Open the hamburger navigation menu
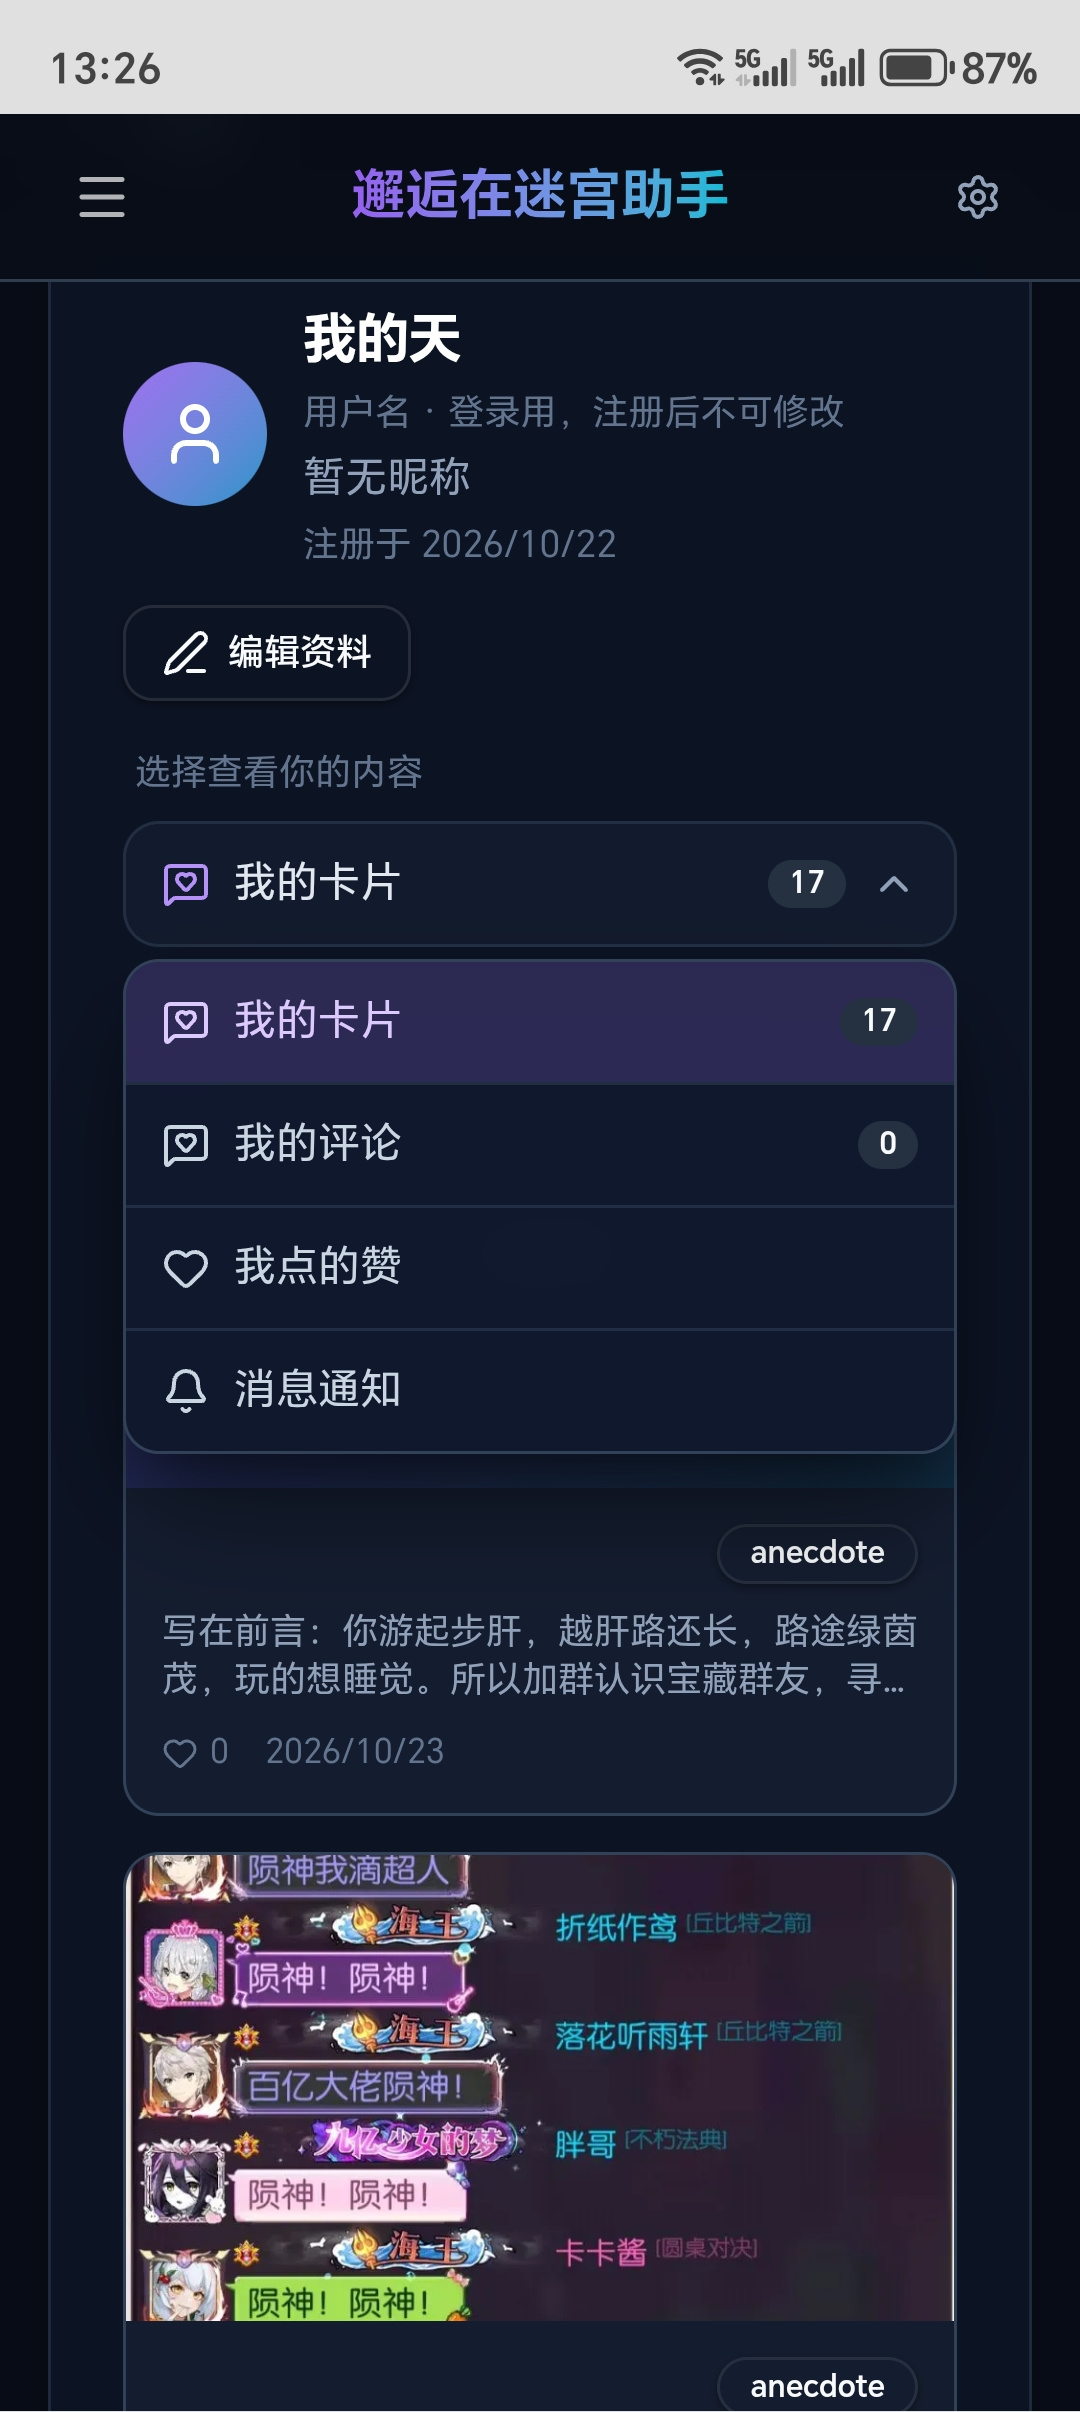This screenshot has width=1080, height=2412. tap(102, 197)
